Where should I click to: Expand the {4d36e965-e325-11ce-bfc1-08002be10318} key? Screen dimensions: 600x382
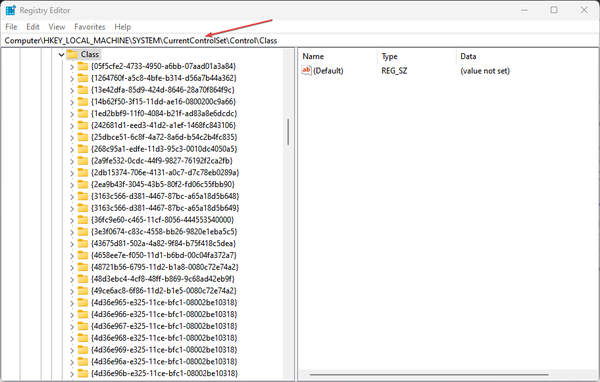[72, 303]
